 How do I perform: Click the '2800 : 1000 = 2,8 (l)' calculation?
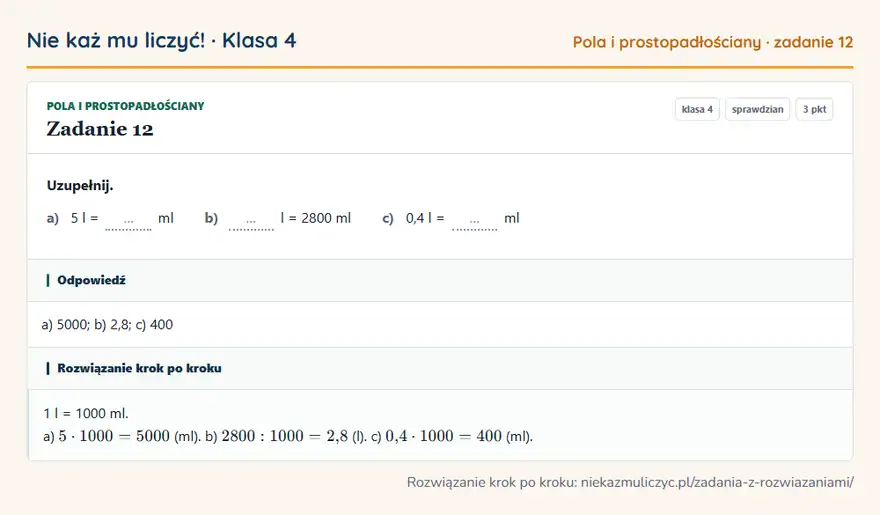tap(294, 436)
